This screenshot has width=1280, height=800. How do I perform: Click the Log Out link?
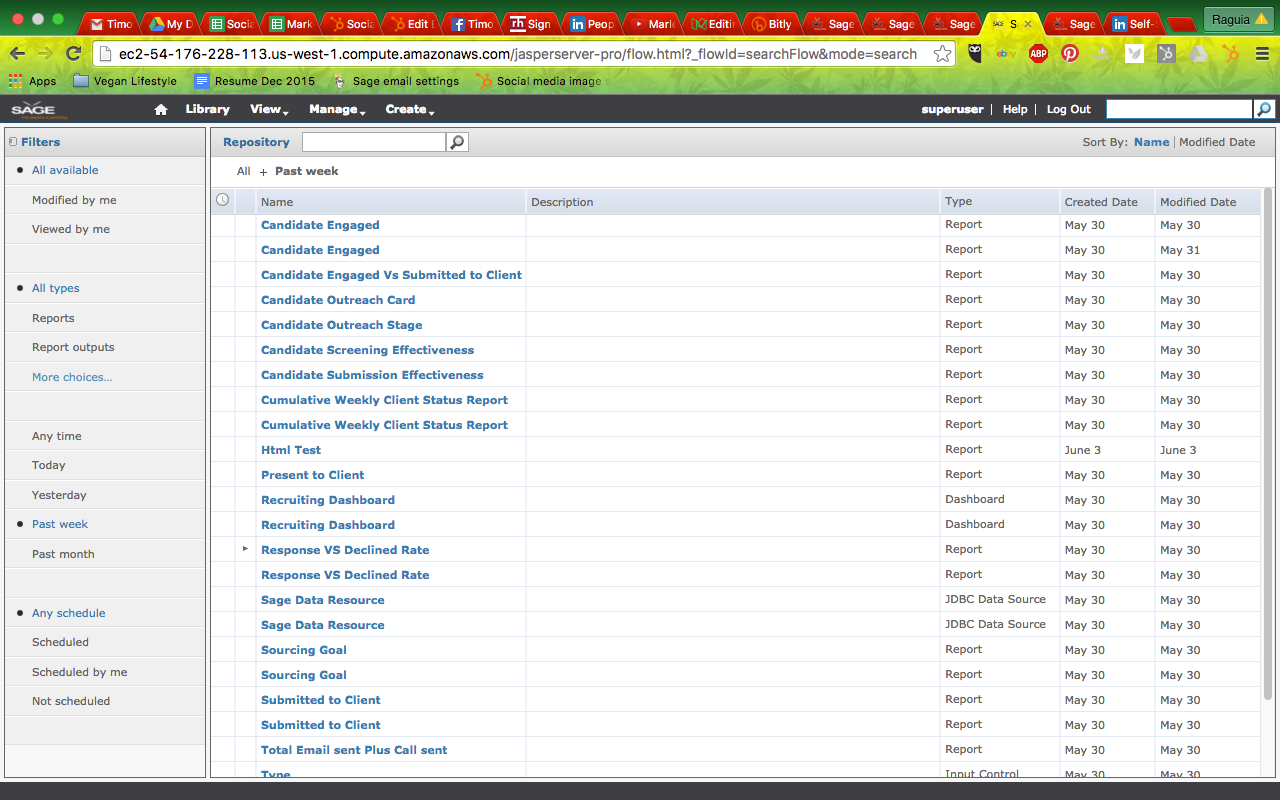1069,110
